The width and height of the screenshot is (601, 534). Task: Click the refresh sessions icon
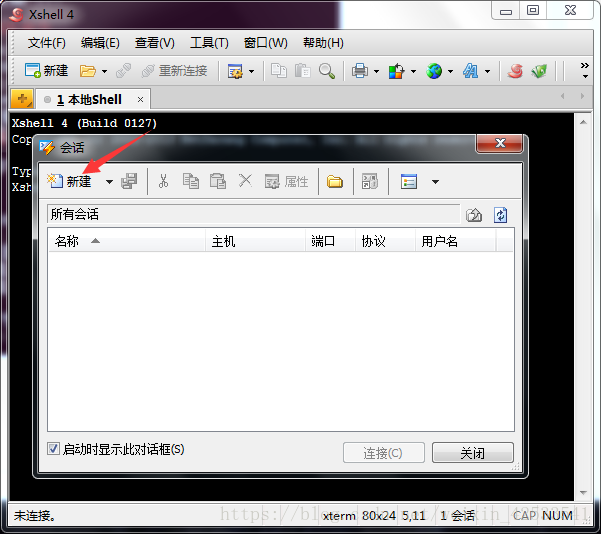tap(501, 215)
